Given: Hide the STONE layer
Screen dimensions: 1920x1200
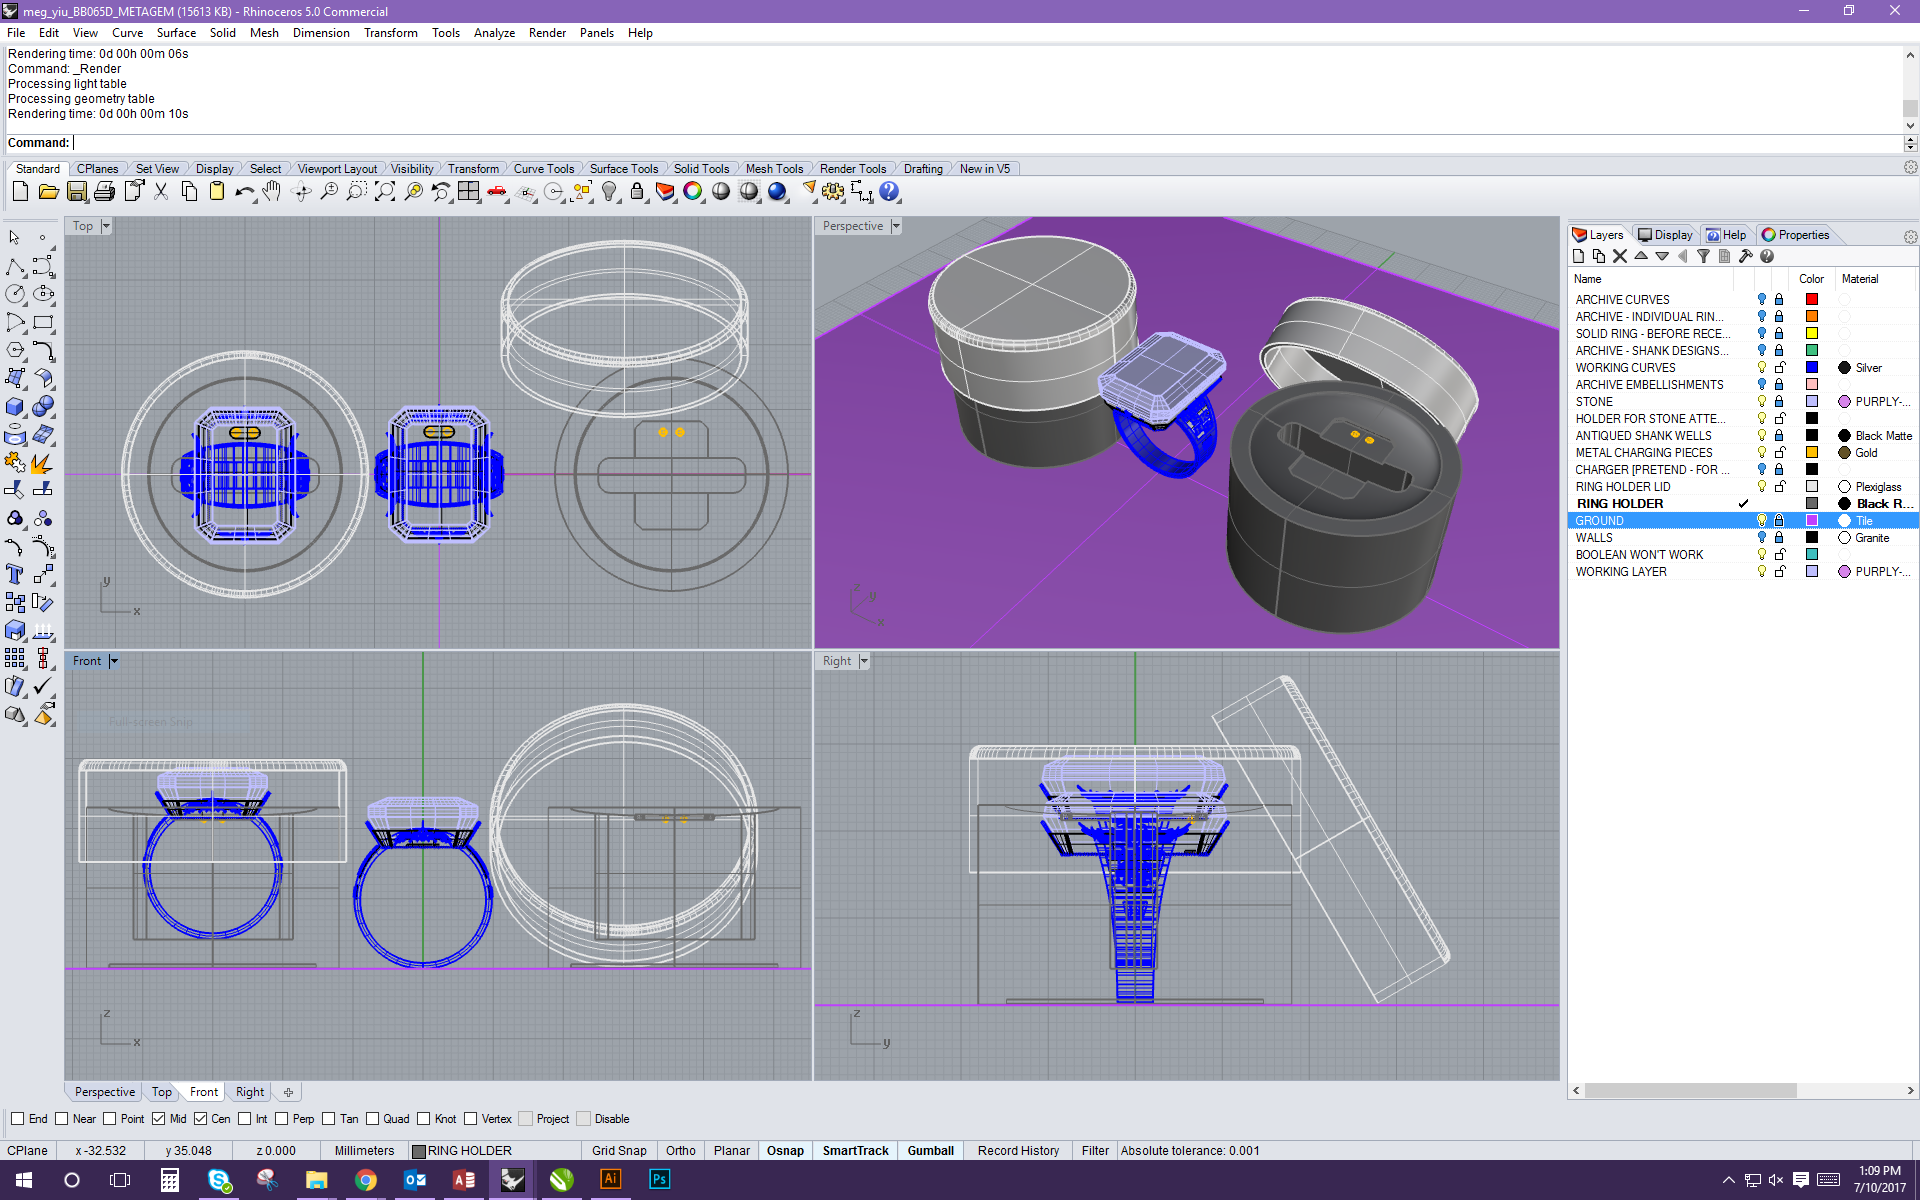Looking at the screenshot, I should (1758, 401).
